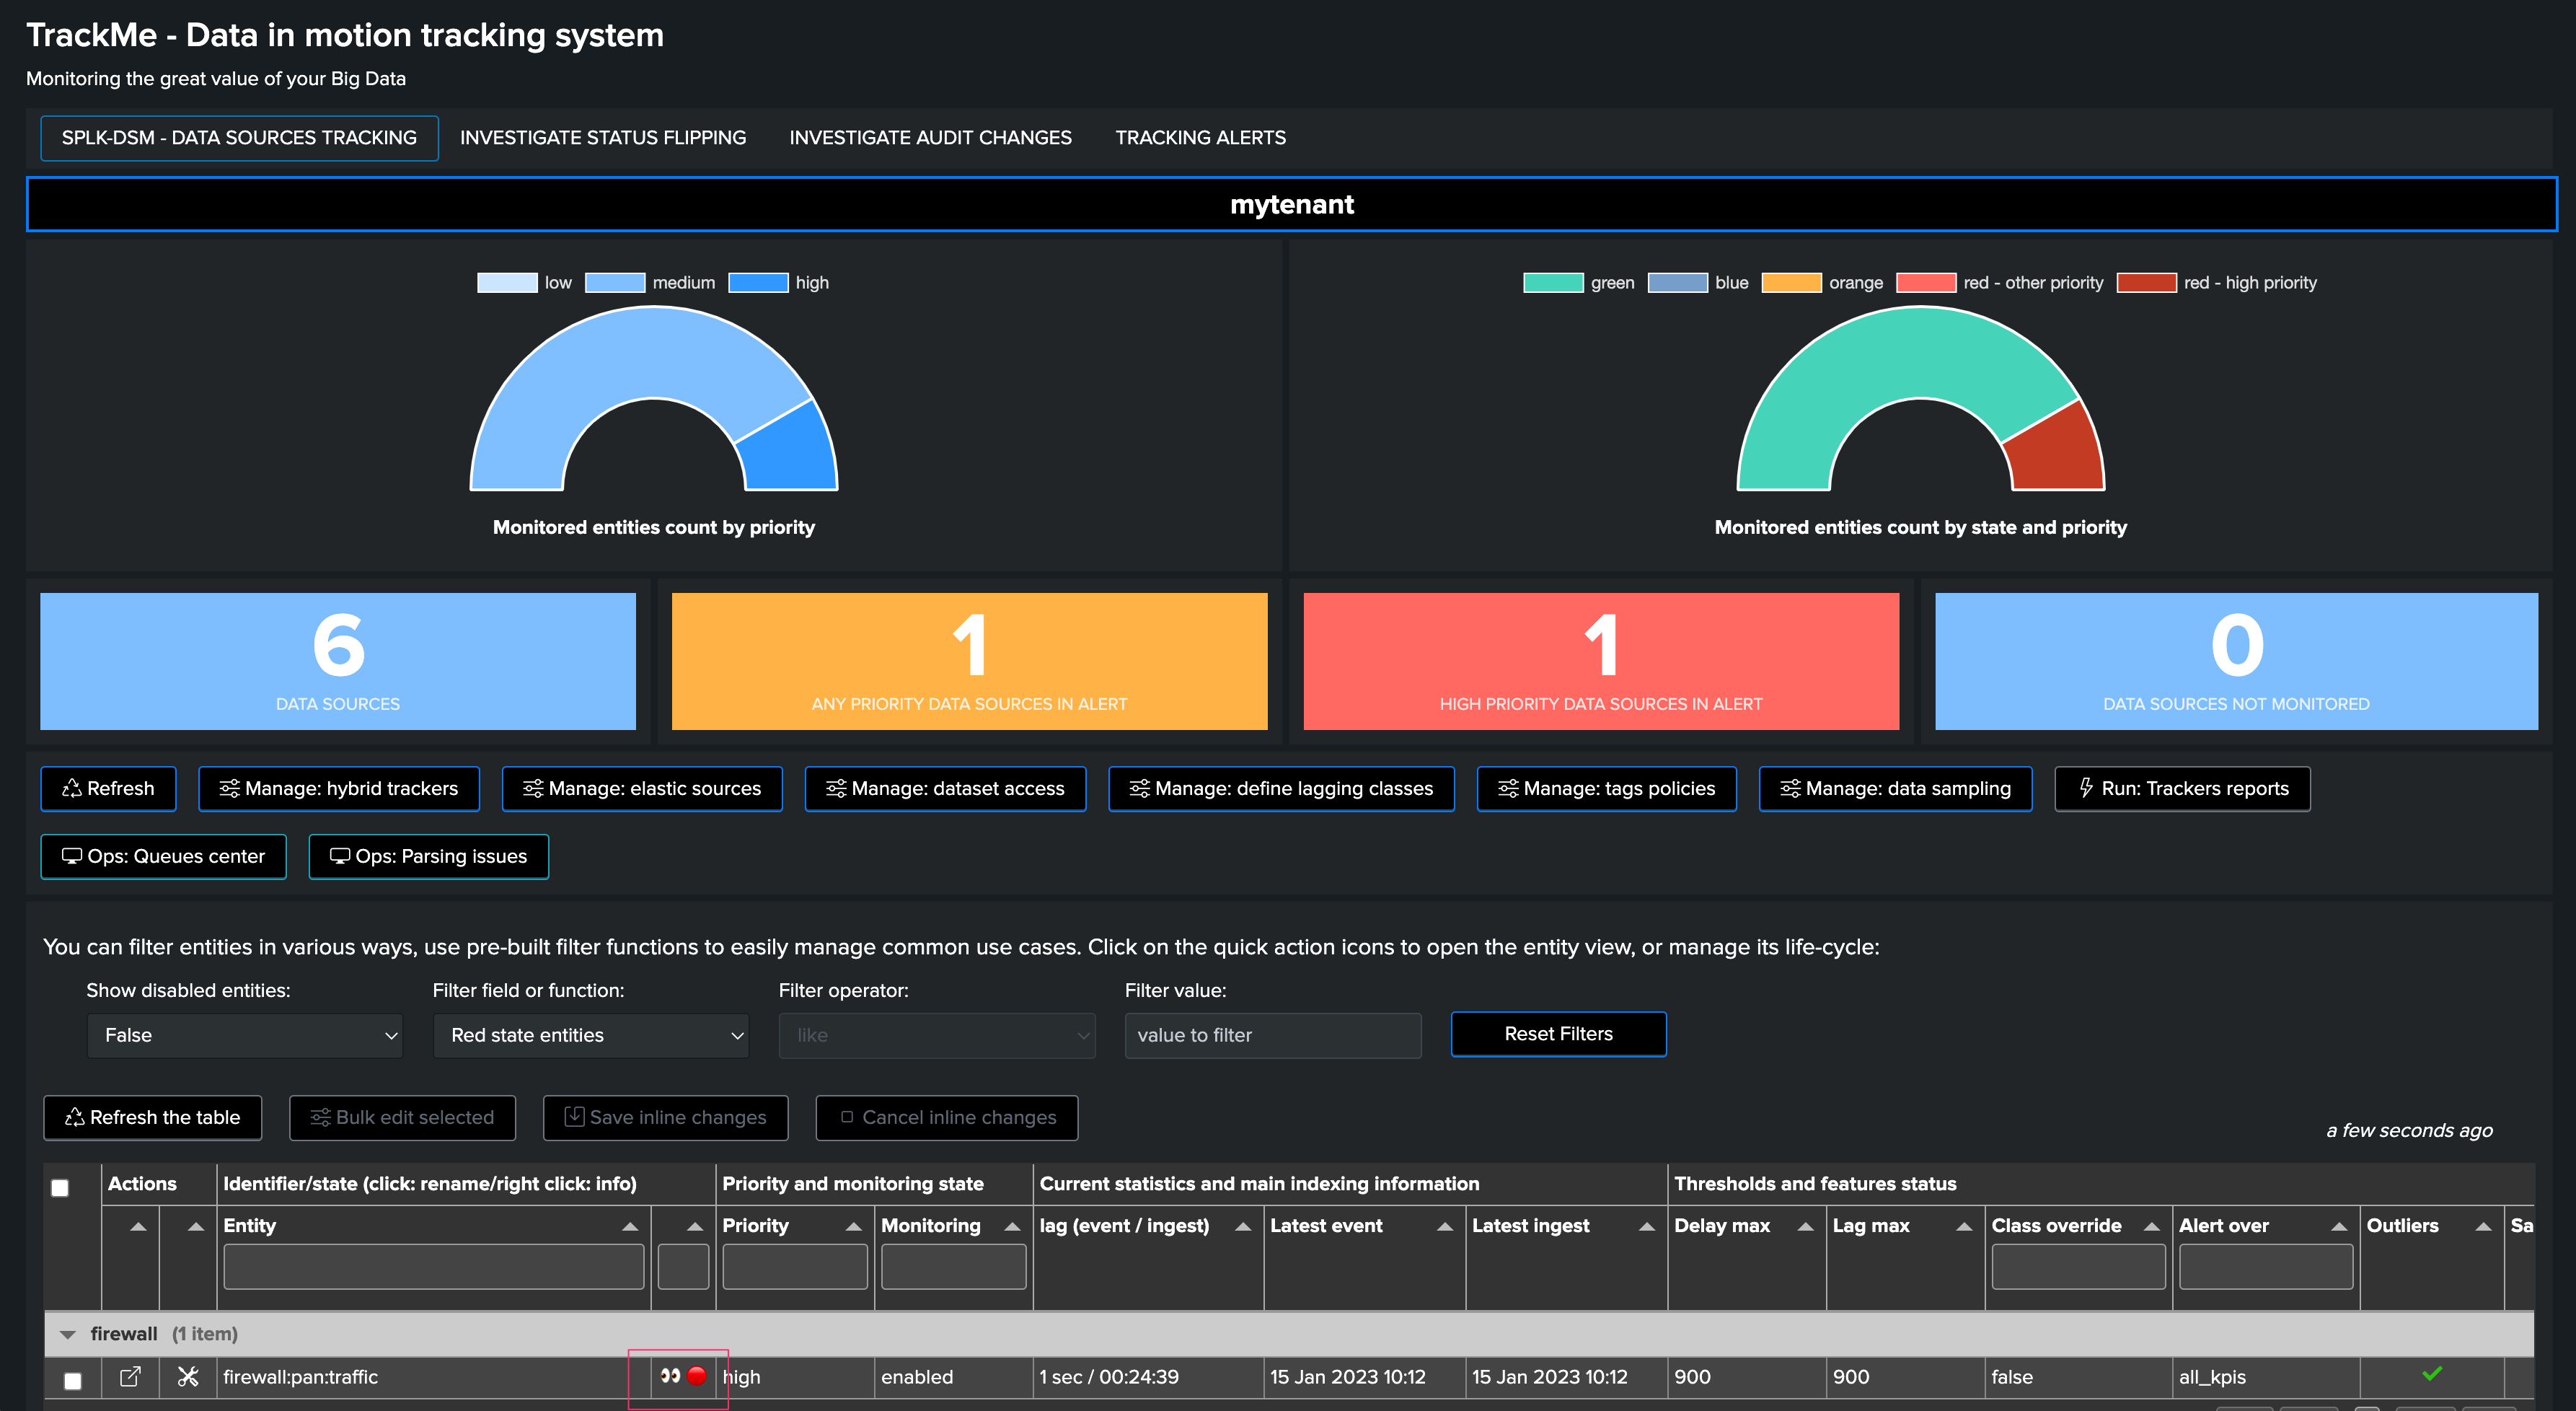Click Refresh the table button

click(x=153, y=1117)
